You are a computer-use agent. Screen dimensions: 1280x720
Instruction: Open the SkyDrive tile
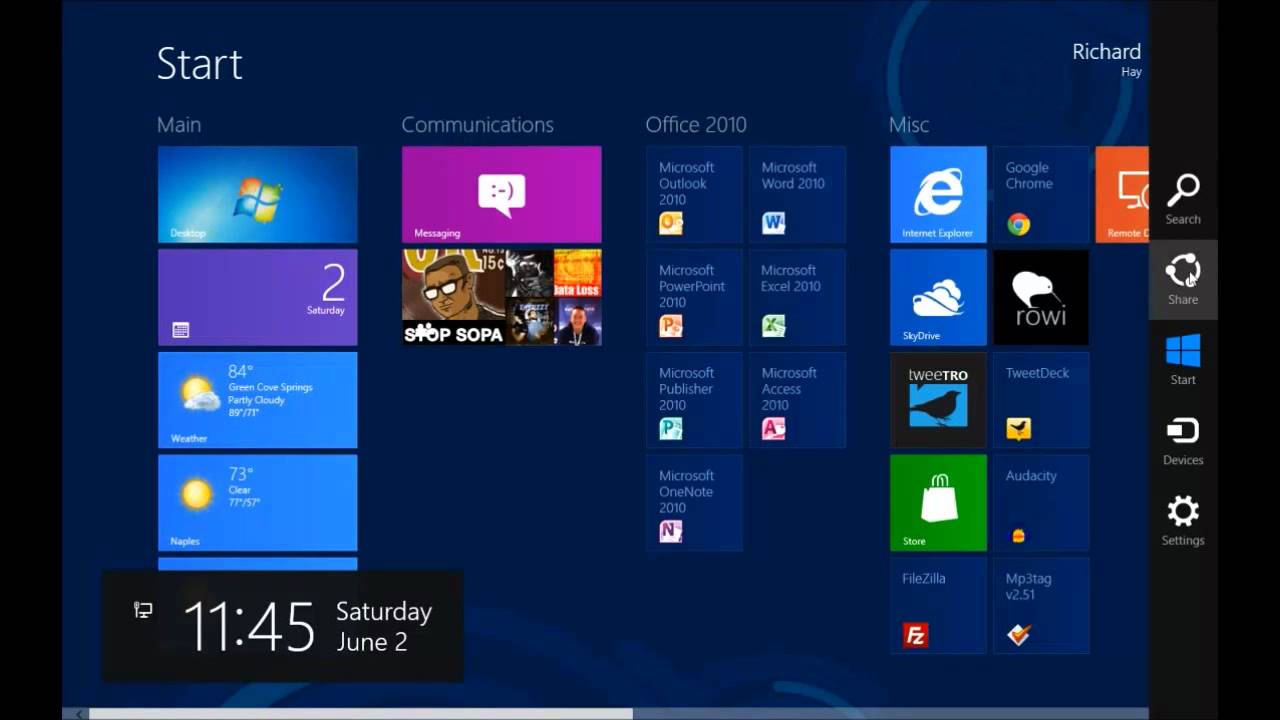[938, 297]
